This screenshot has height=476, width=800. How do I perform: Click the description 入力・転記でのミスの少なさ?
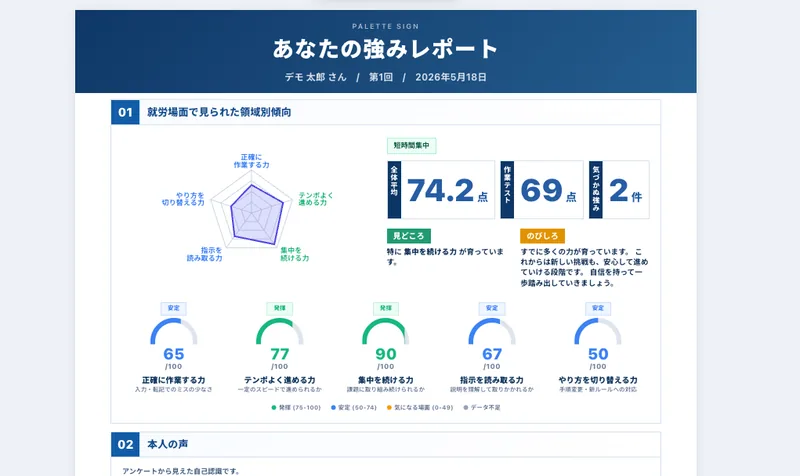click(173, 390)
